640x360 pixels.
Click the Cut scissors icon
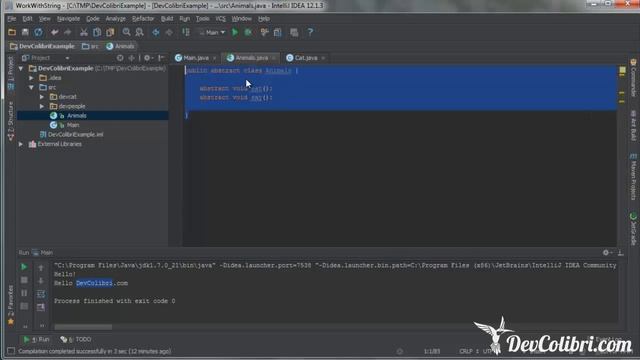pos(84,32)
